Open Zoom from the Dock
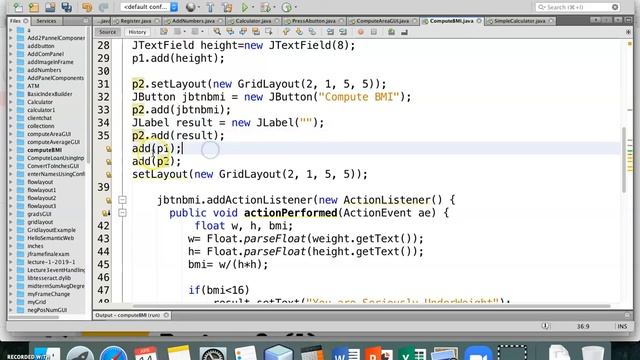The height and width of the screenshot is (360, 640). (x=478, y=353)
